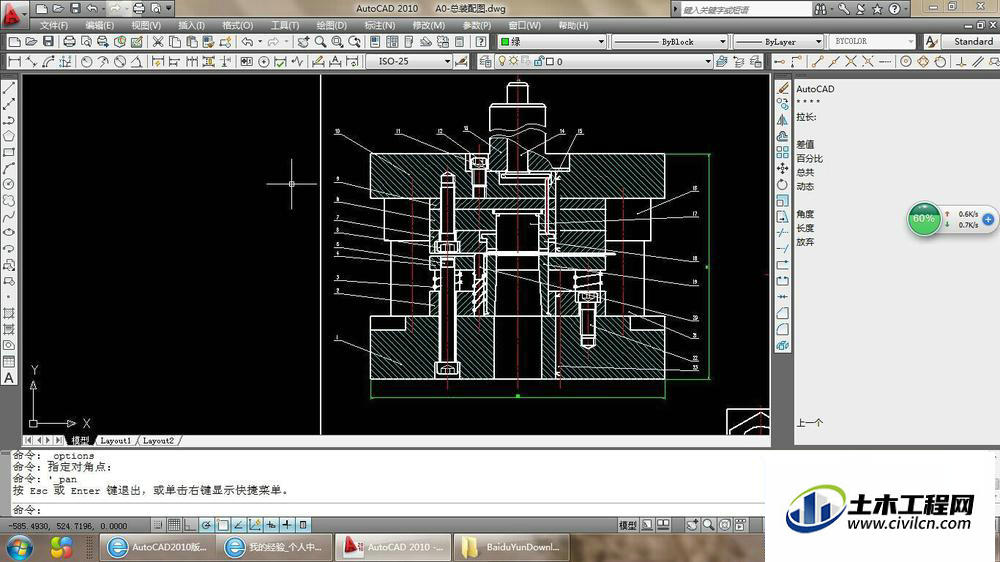This screenshot has height=562, width=1000.
Task: Switch to the Layout2 tab
Action: tap(158, 440)
